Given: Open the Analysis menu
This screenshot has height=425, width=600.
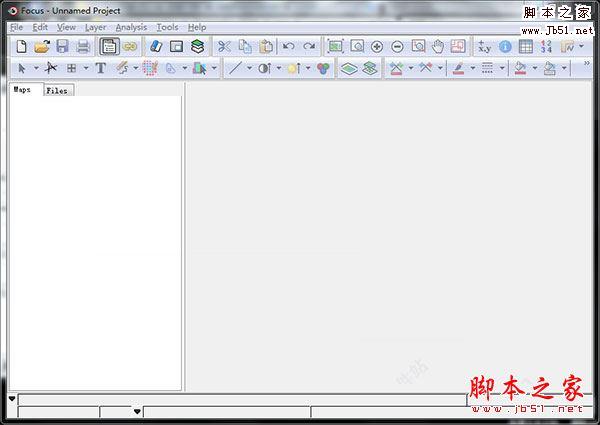Looking at the screenshot, I should click(x=131, y=27).
